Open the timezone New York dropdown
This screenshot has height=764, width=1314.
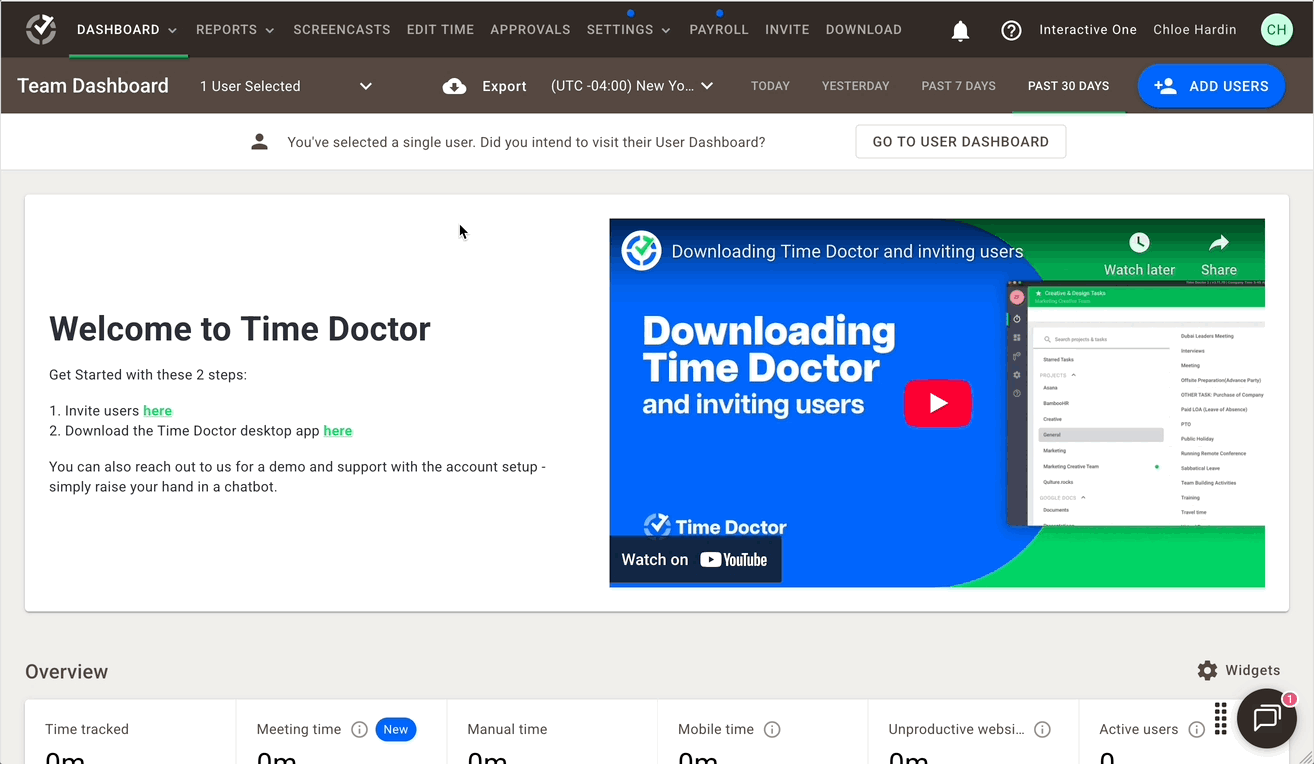click(x=632, y=86)
